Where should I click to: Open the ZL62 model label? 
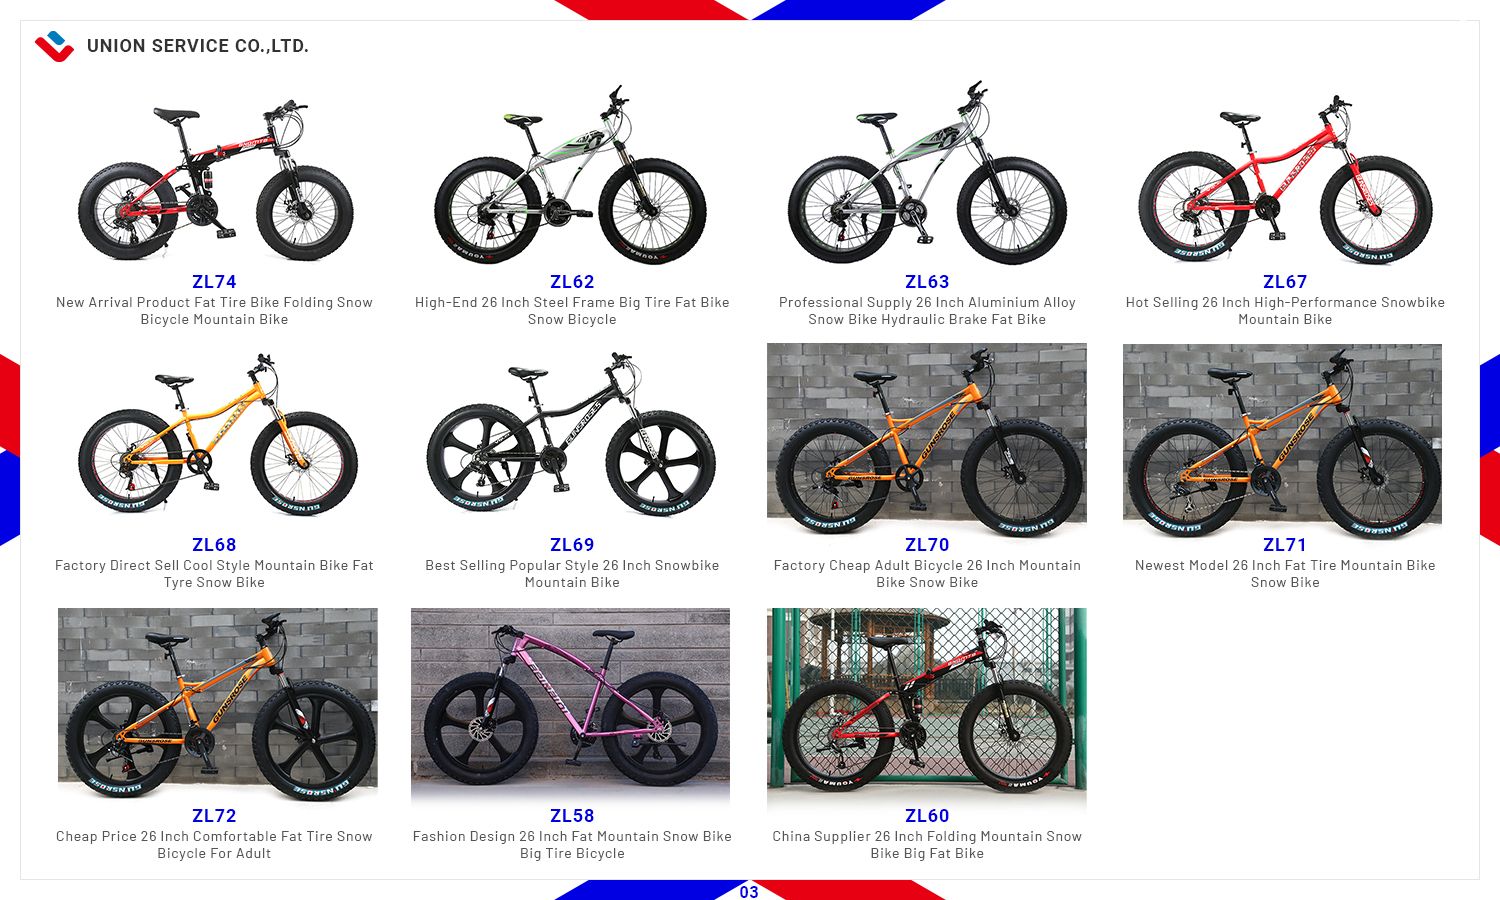tap(572, 282)
